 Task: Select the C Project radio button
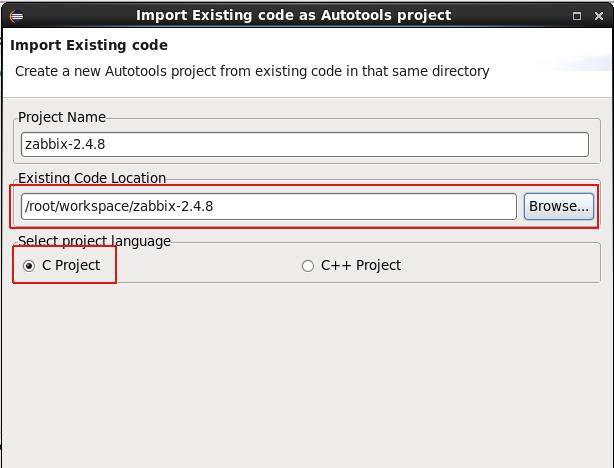[29, 265]
